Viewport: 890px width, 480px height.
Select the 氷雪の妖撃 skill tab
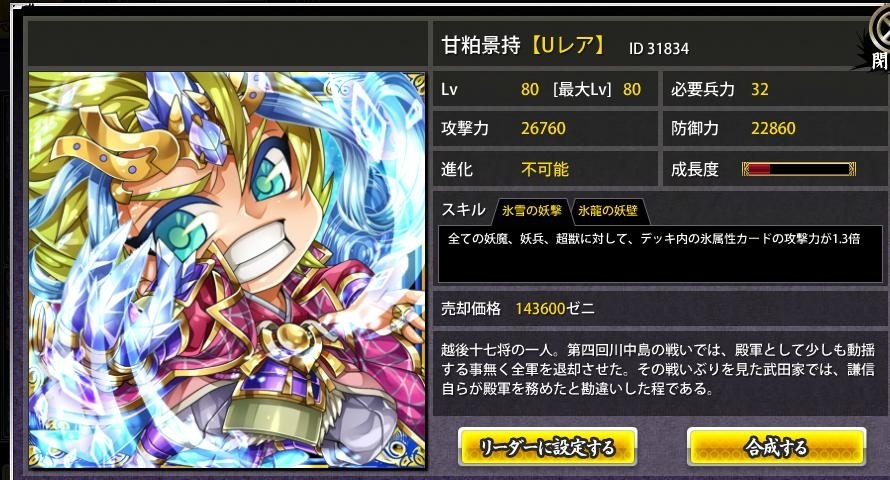pyautogui.click(x=531, y=211)
